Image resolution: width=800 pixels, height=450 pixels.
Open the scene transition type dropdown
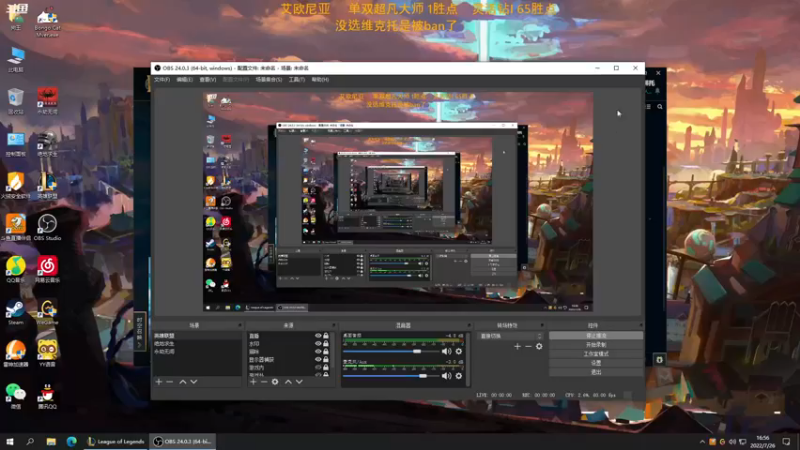[510, 336]
